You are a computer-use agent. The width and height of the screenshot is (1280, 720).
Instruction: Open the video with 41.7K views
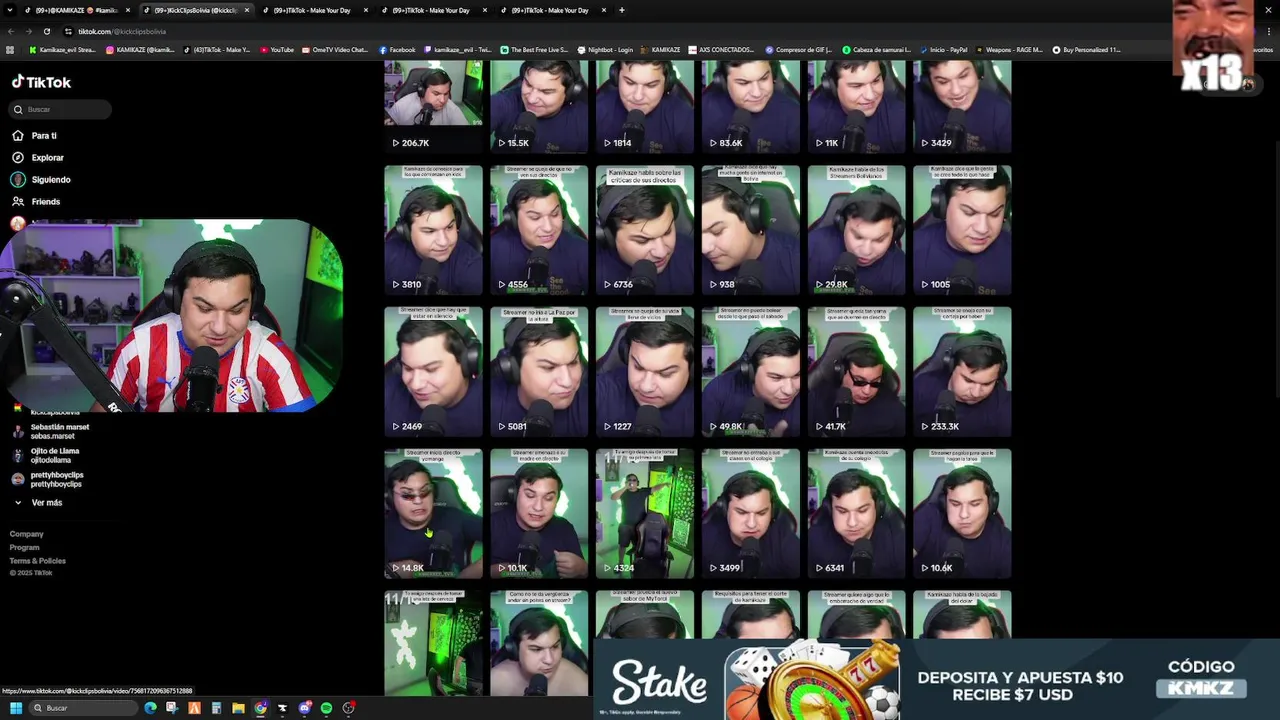857,372
